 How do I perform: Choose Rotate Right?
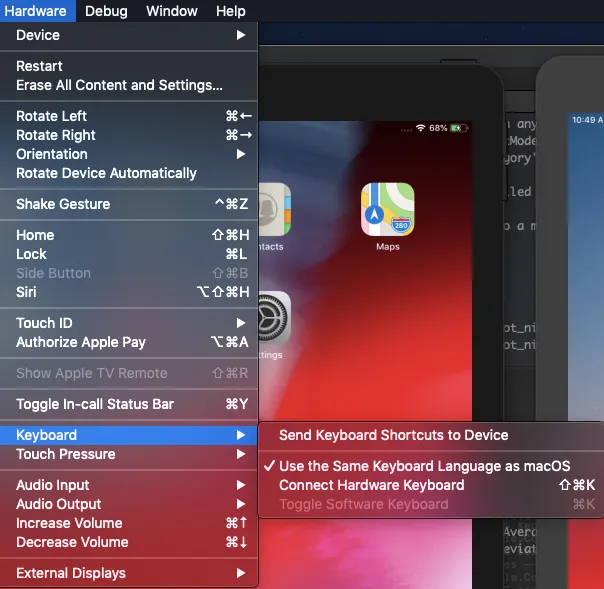pos(129,135)
